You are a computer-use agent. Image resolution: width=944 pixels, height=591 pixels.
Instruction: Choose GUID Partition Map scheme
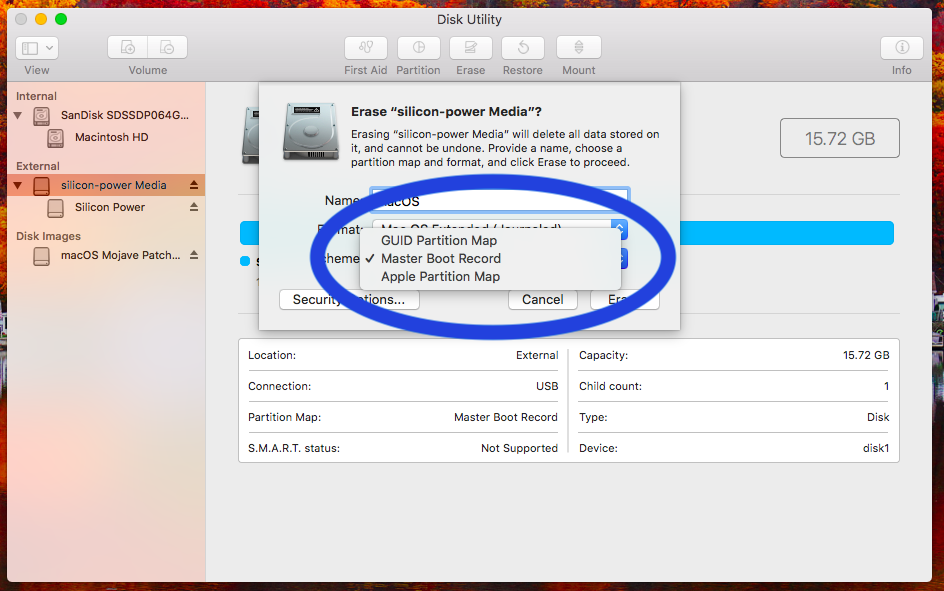pos(439,241)
